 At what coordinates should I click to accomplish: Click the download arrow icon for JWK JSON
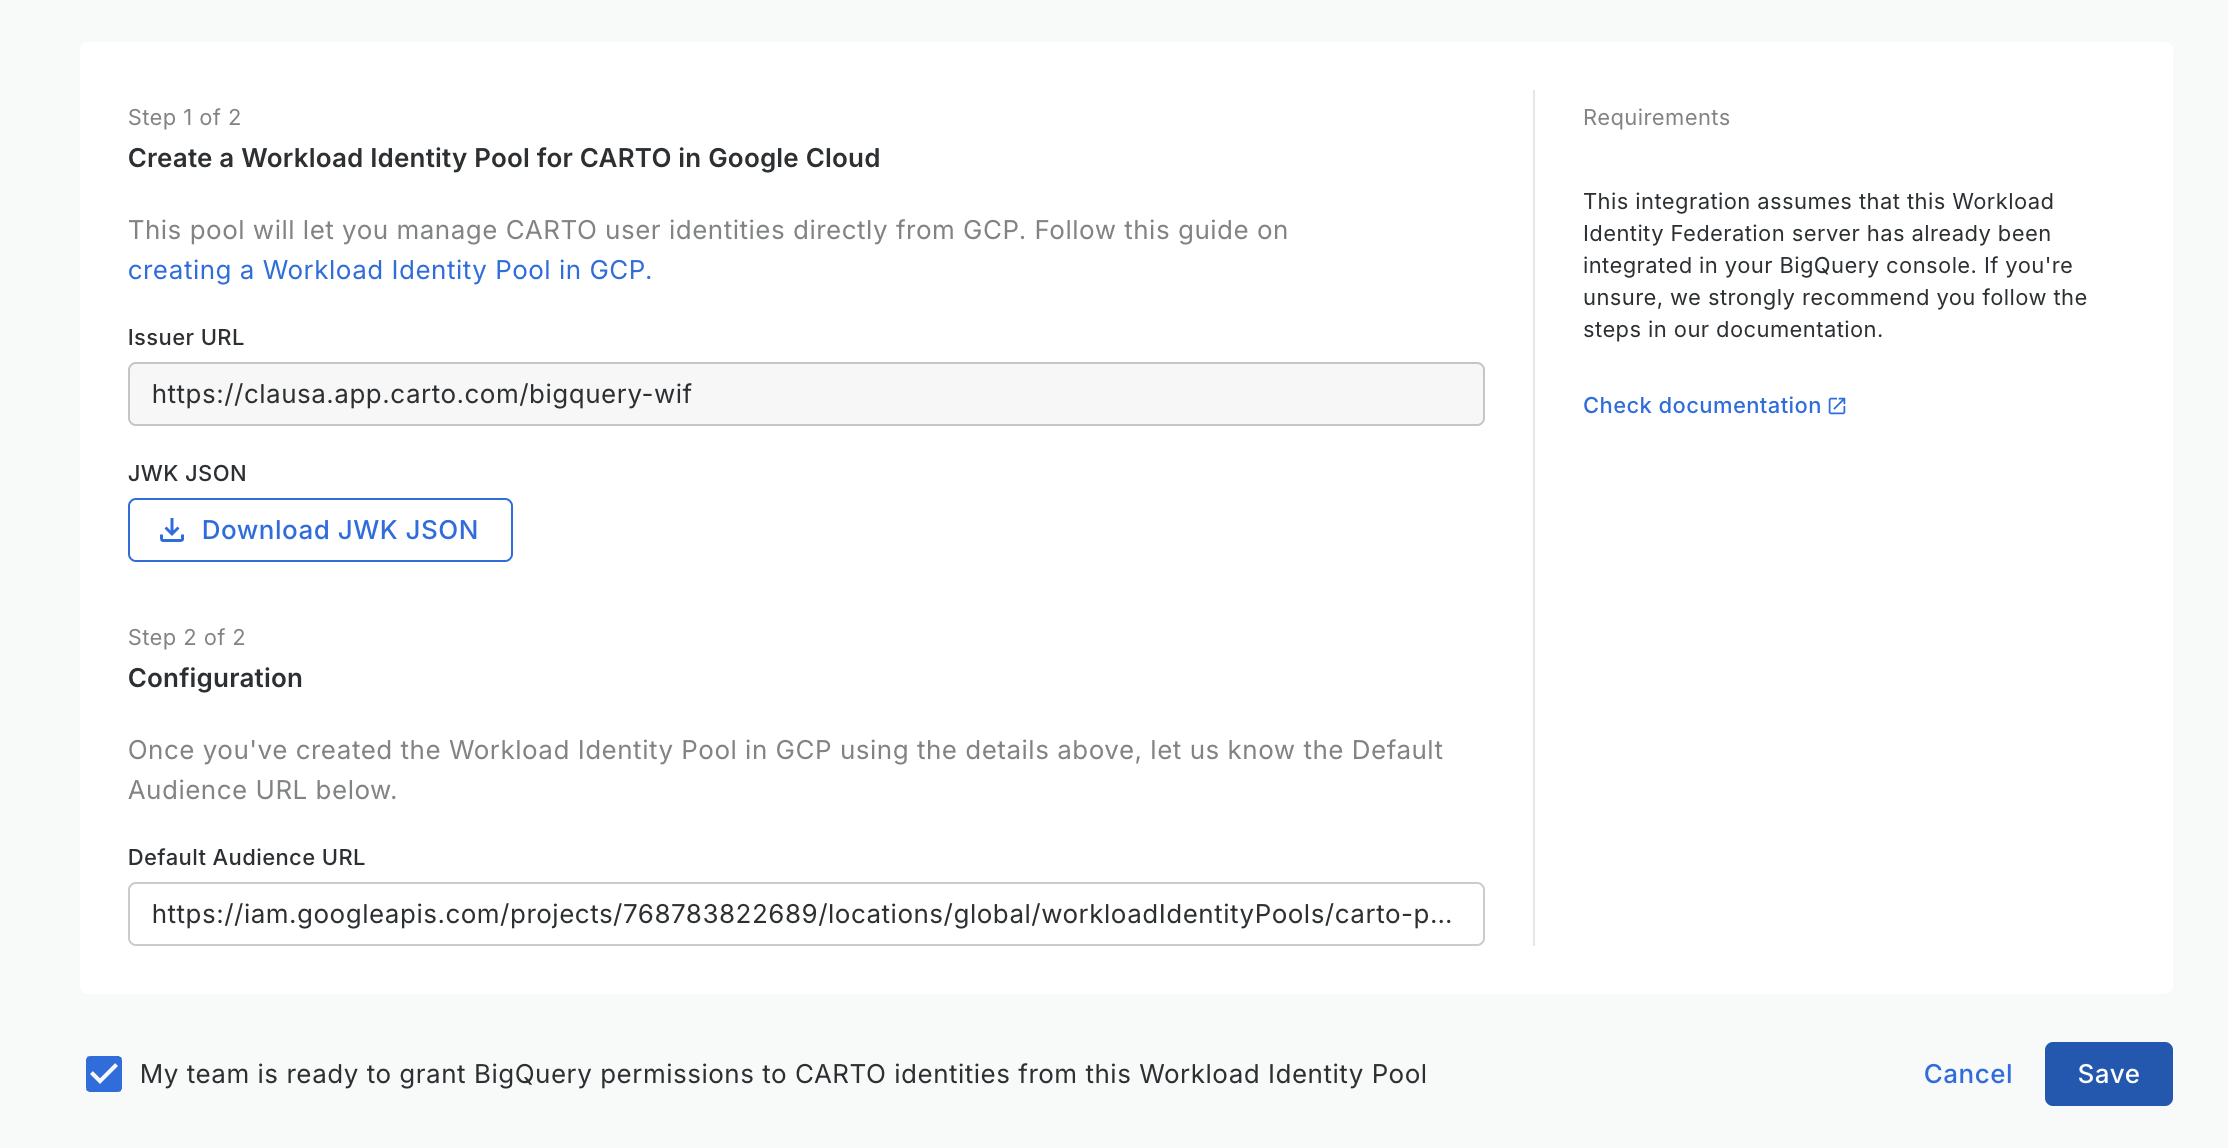(x=172, y=530)
